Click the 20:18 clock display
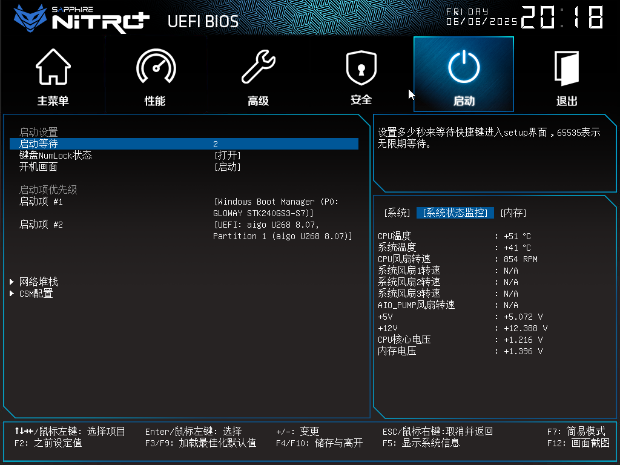Viewport: 620px width, 465px height. [562, 17]
